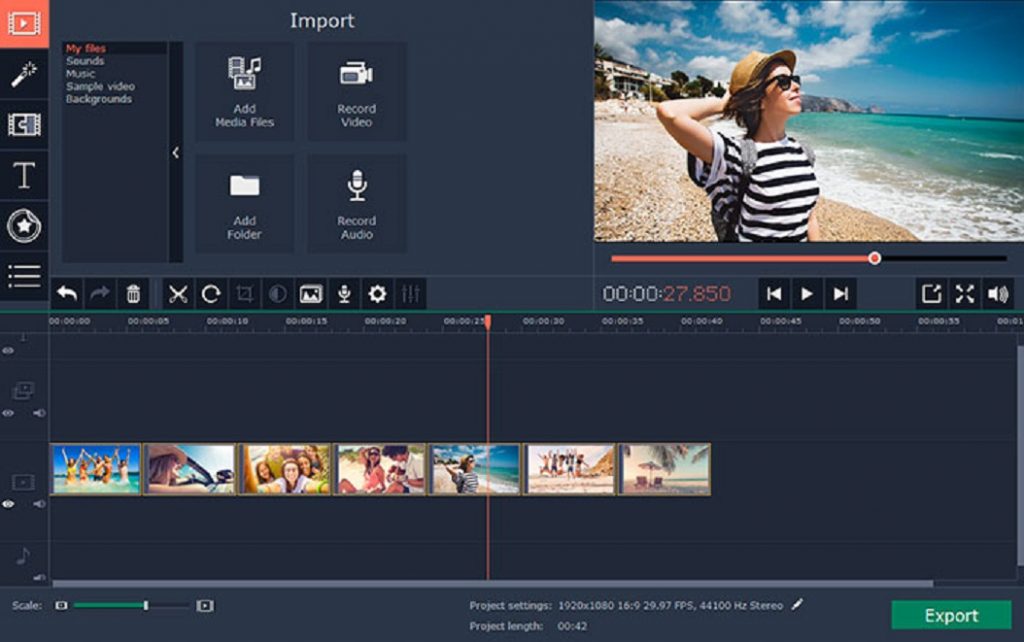Click the green Export button
This screenshot has height=642, width=1024.
(950, 615)
